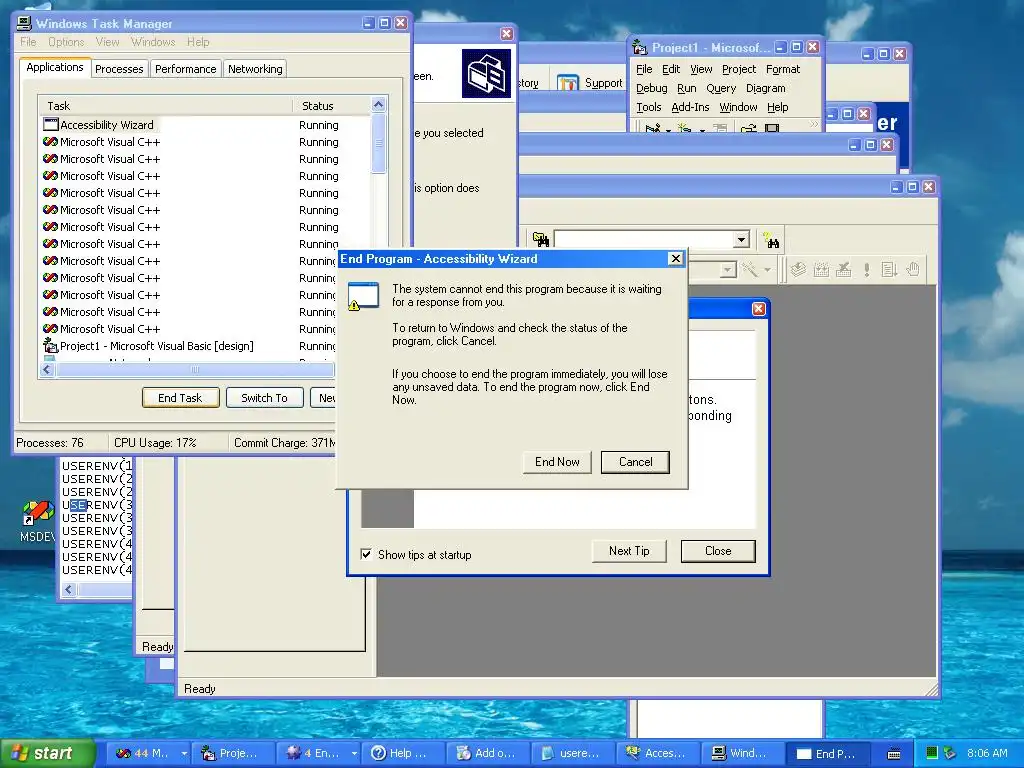Open Visual Basic Diagram menu

point(765,88)
